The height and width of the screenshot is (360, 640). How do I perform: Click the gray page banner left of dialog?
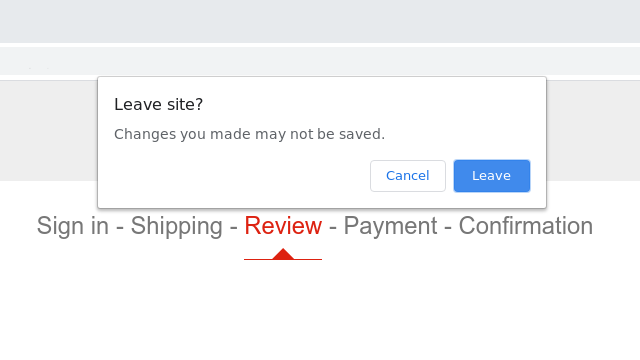click(x=49, y=131)
